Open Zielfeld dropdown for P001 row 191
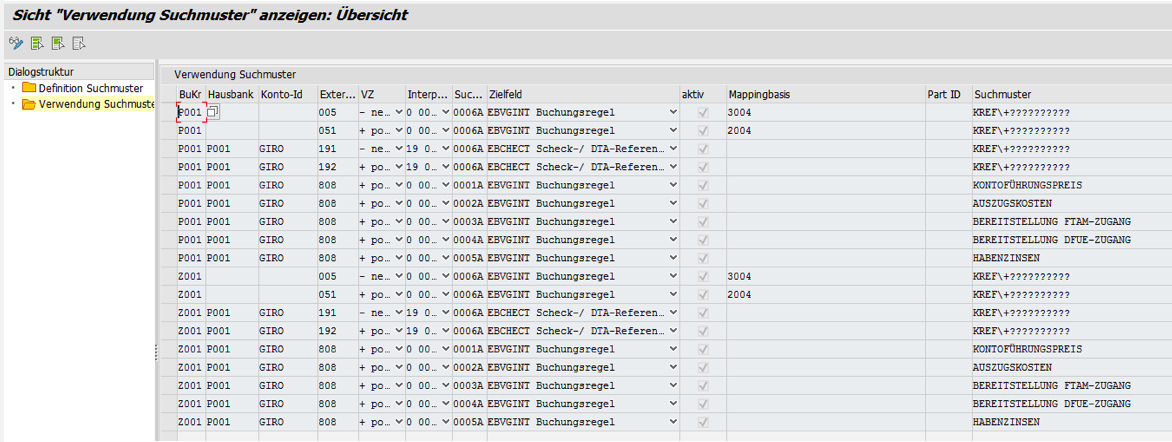 [673, 149]
